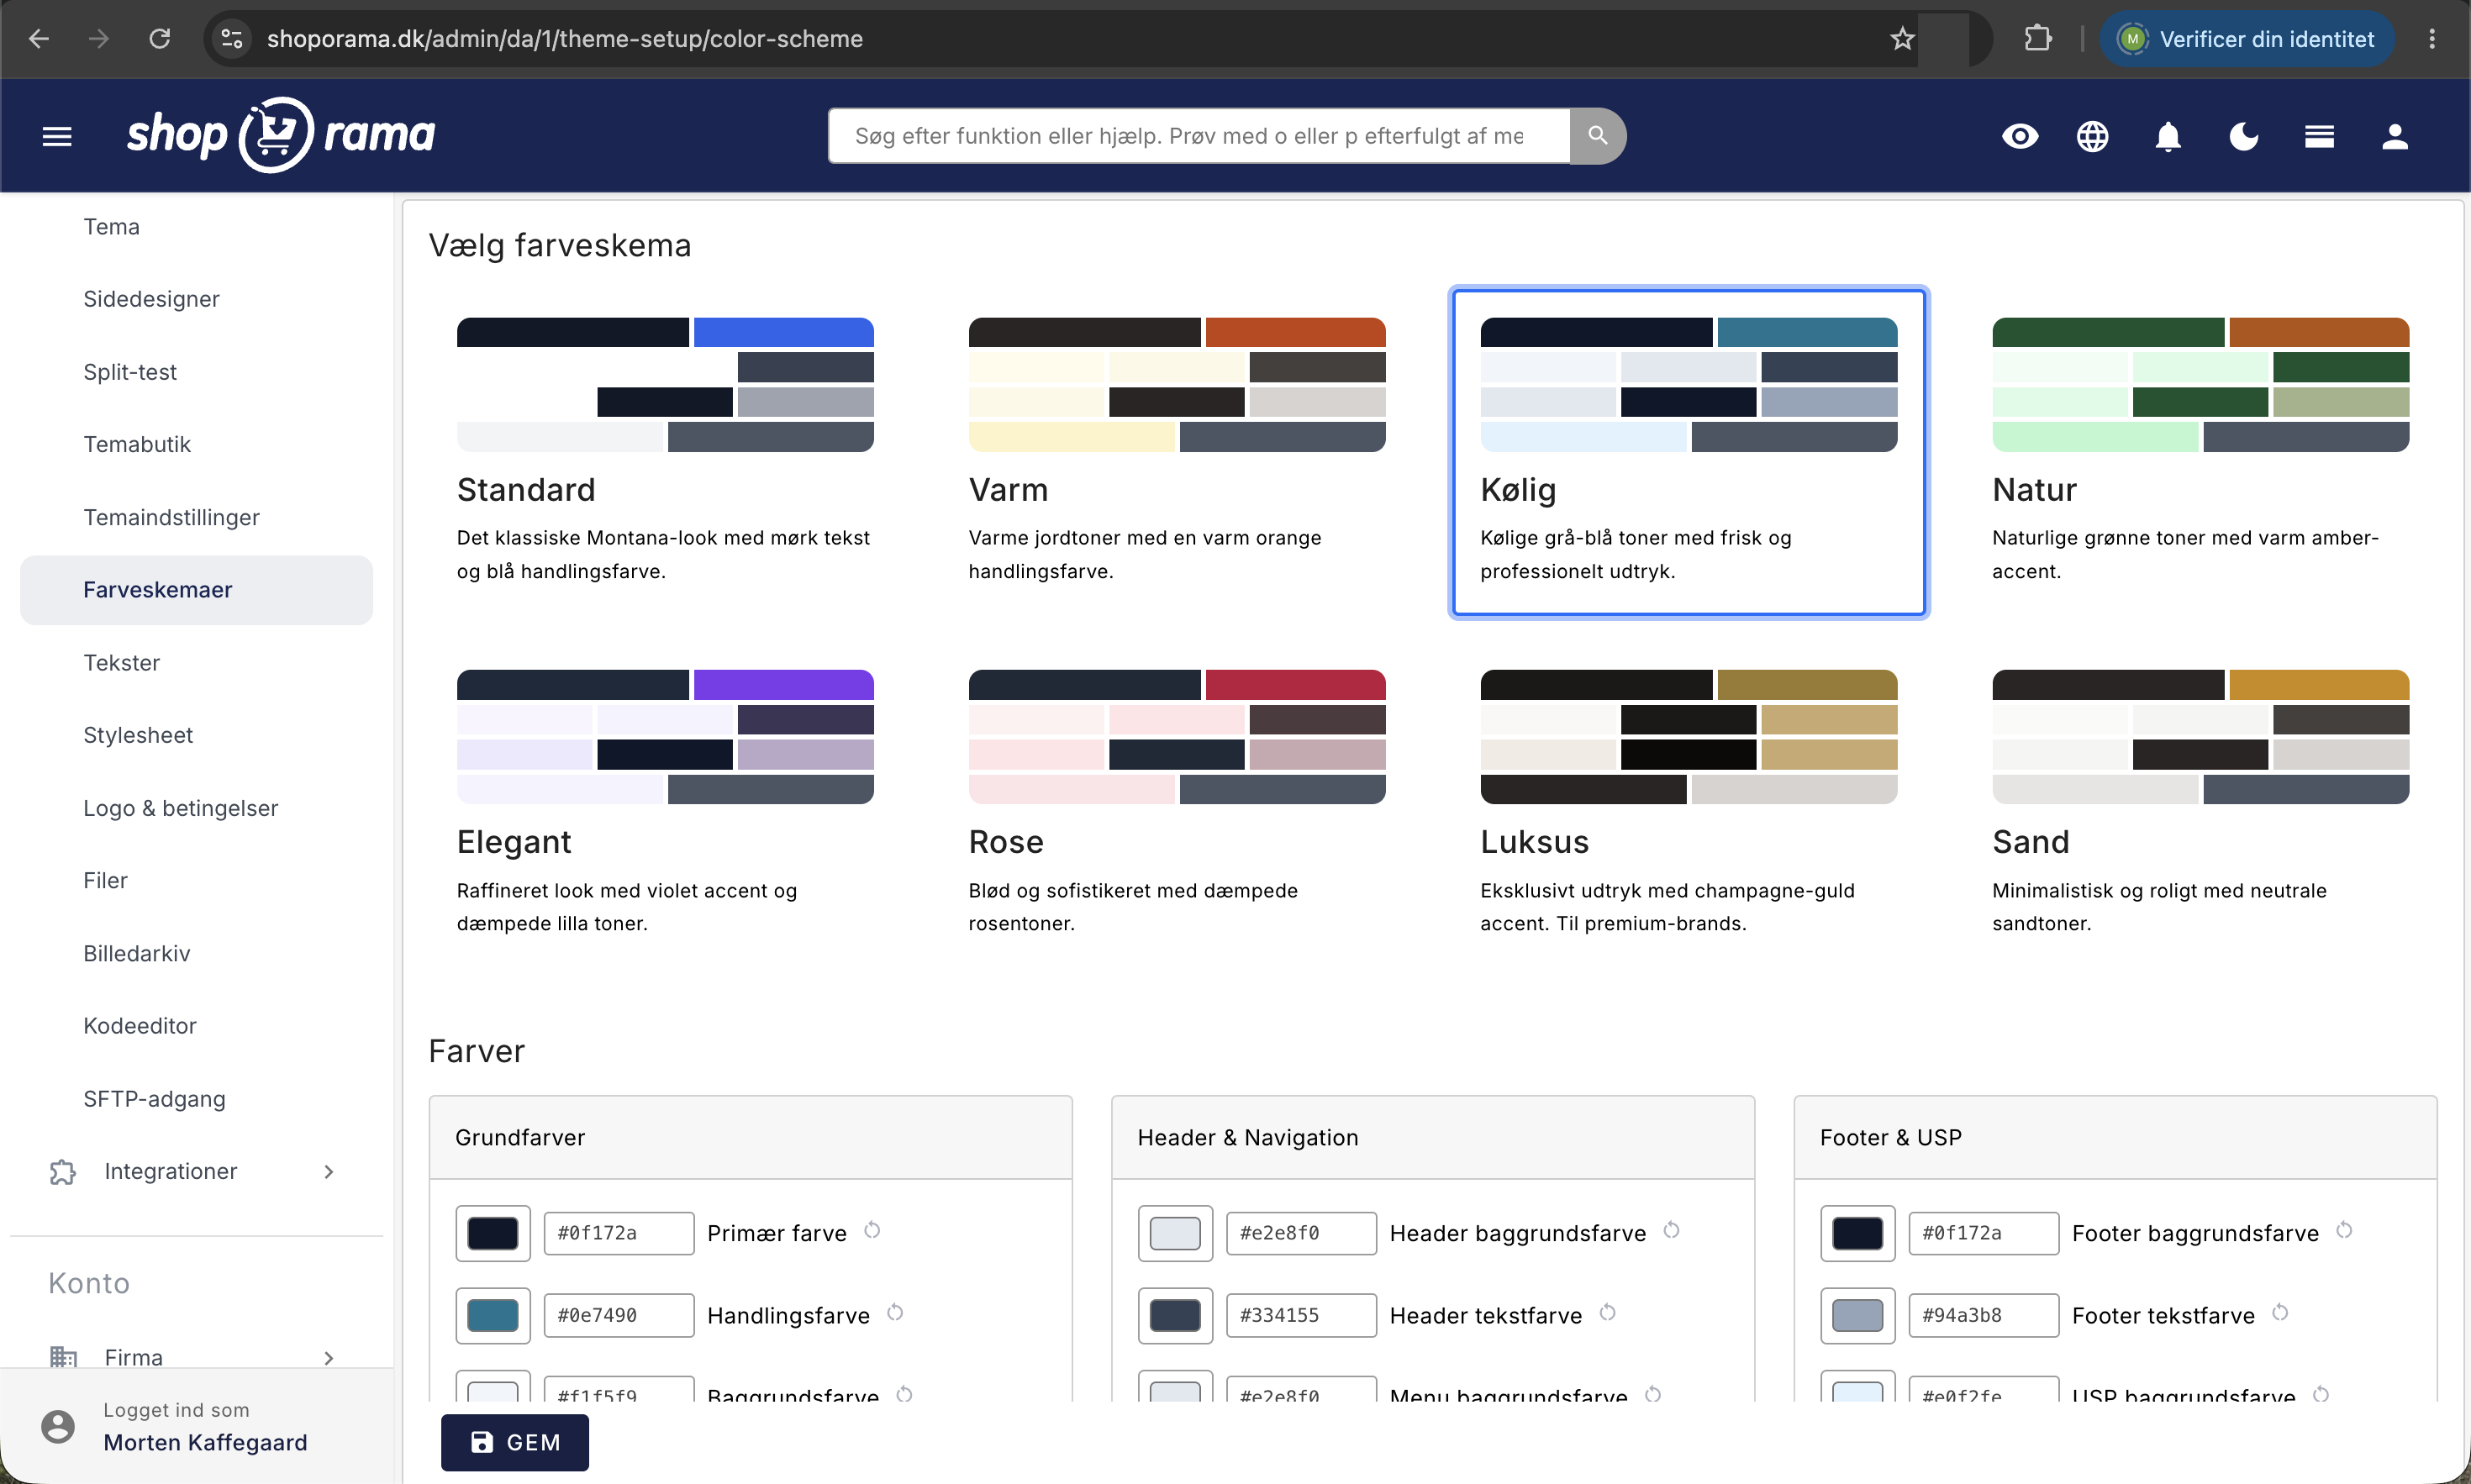Click the user profile icon in header
The width and height of the screenshot is (2471, 1484).
[2394, 136]
